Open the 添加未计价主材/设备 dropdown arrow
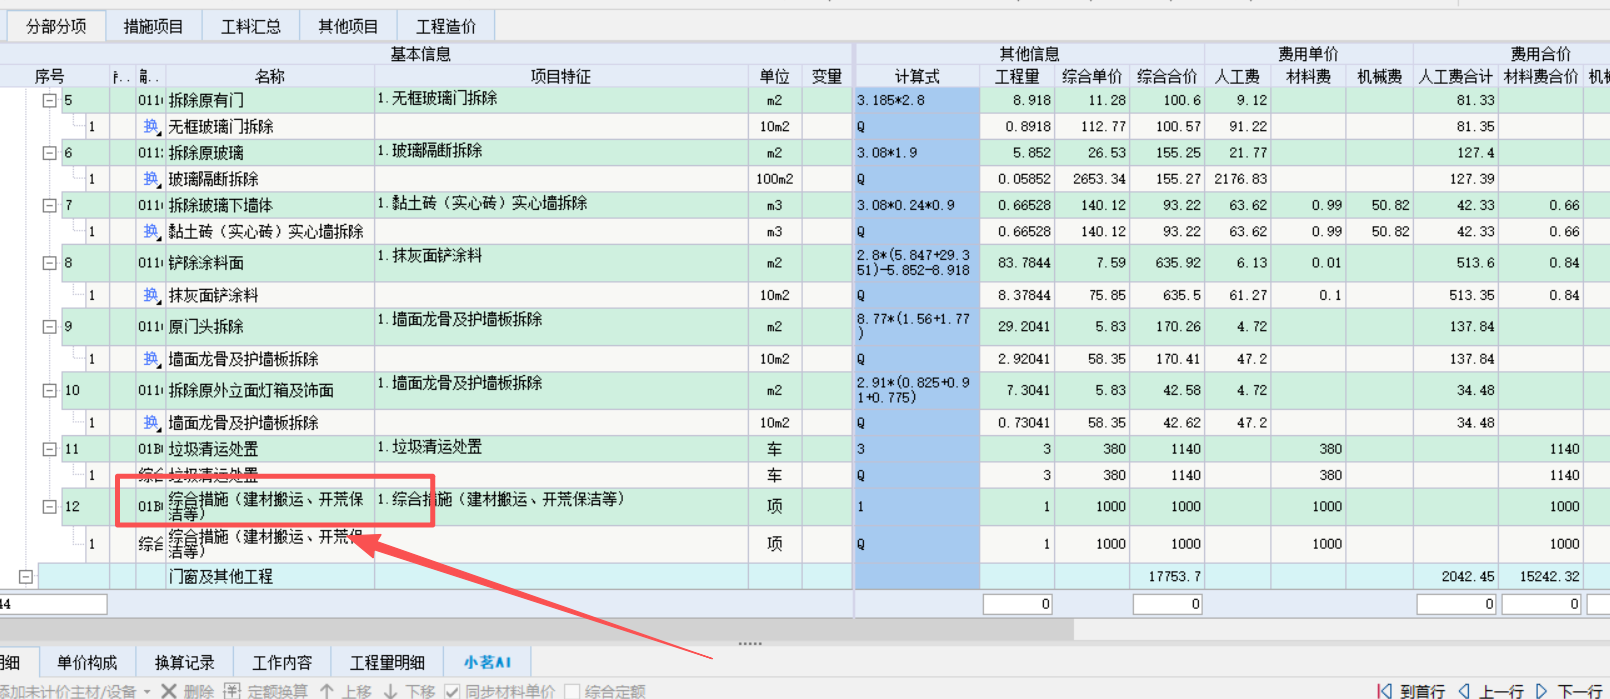The image size is (1610, 699). click(x=146, y=691)
